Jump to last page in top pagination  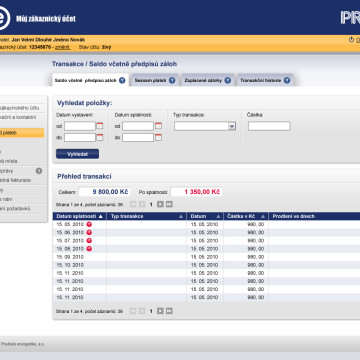(169, 204)
